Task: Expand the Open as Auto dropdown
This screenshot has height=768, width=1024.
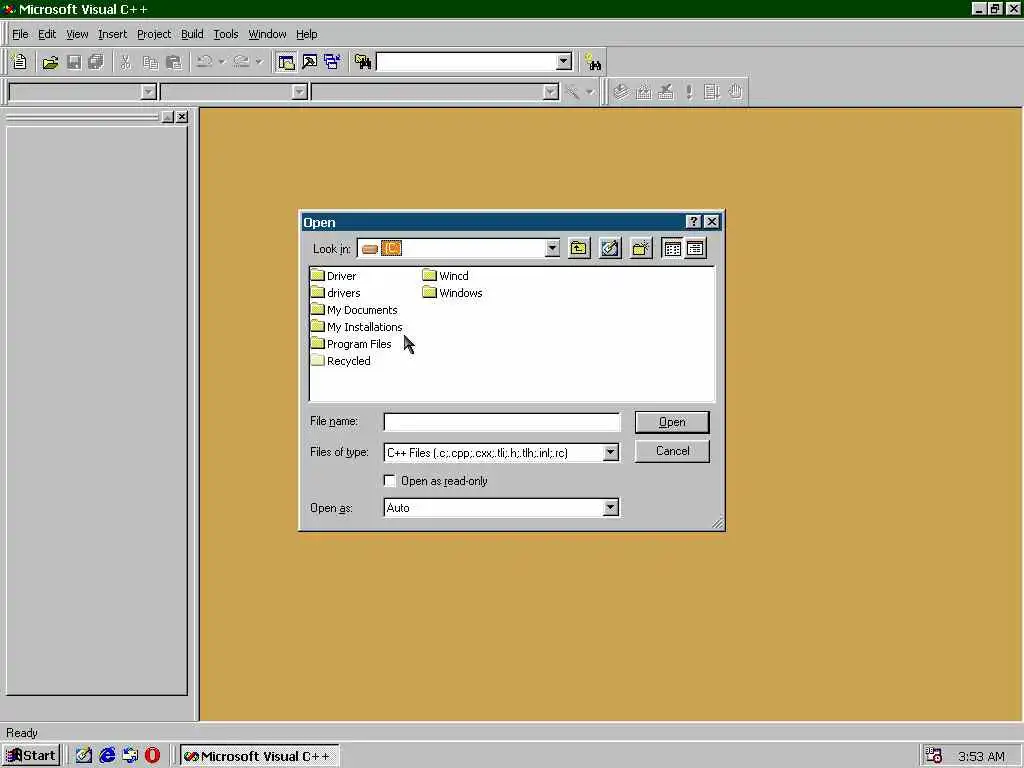Action: [x=611, y=507]
